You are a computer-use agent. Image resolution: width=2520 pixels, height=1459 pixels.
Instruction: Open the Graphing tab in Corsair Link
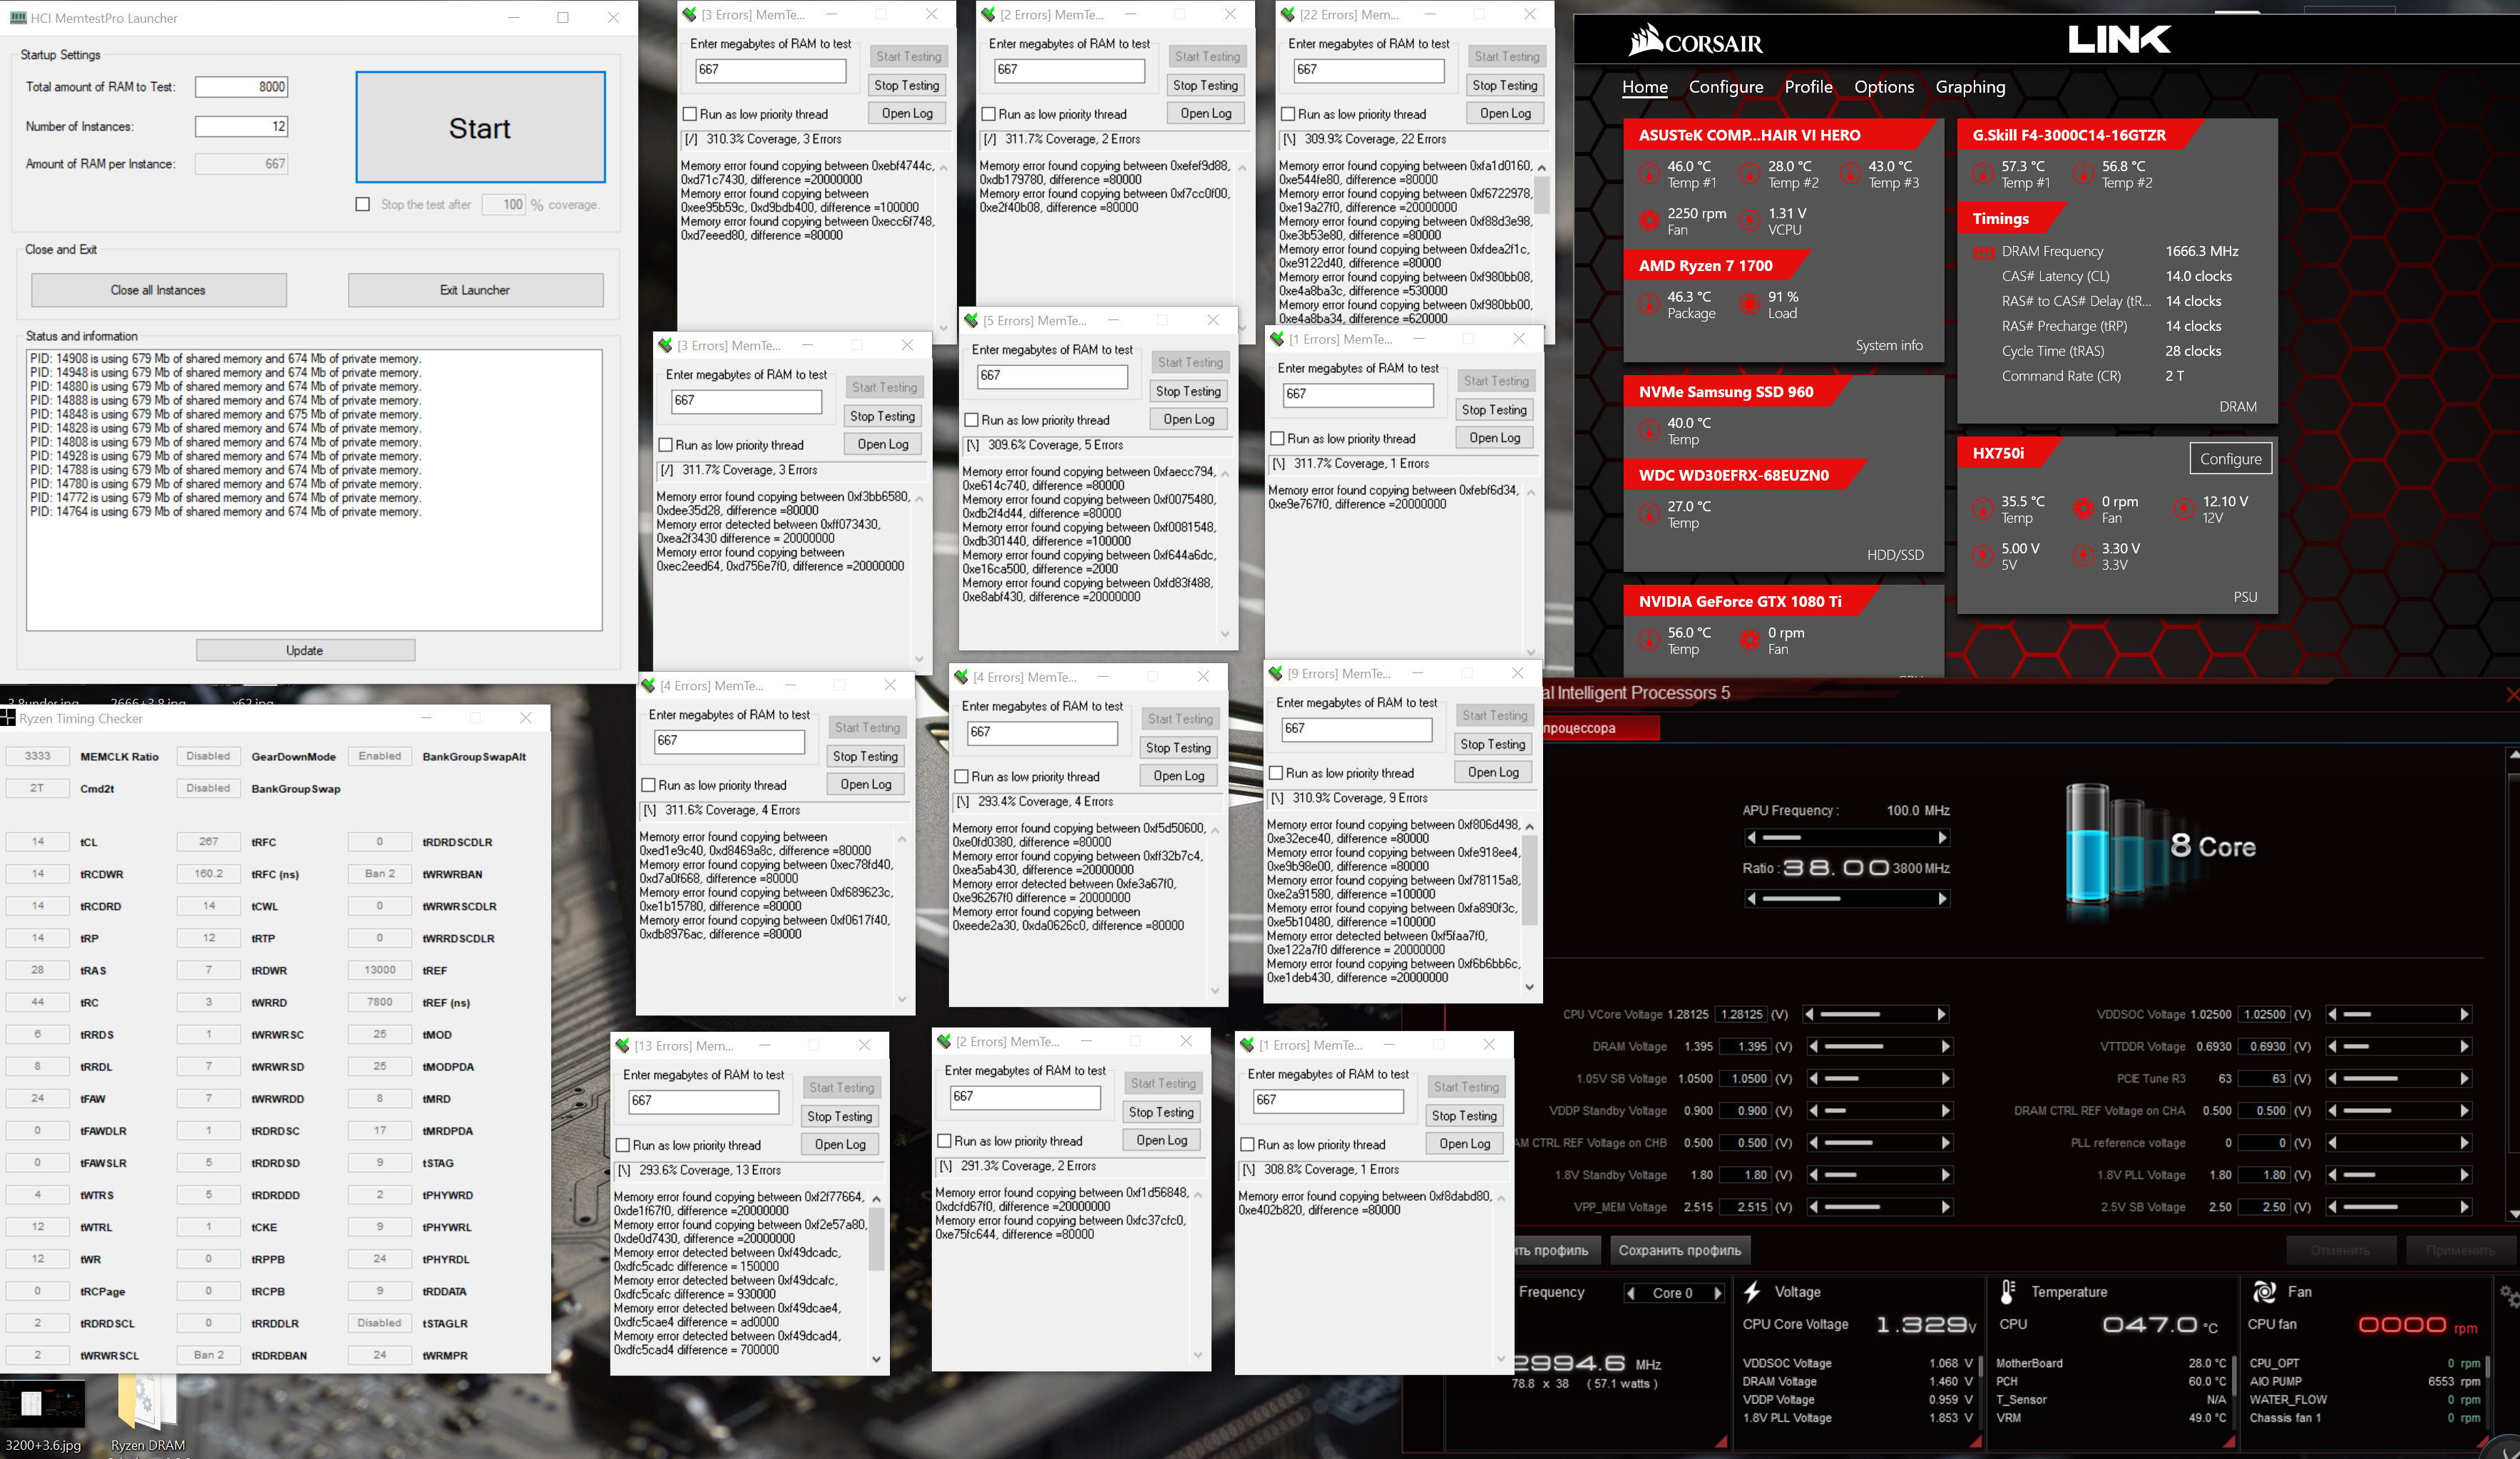coord(1969,87)
